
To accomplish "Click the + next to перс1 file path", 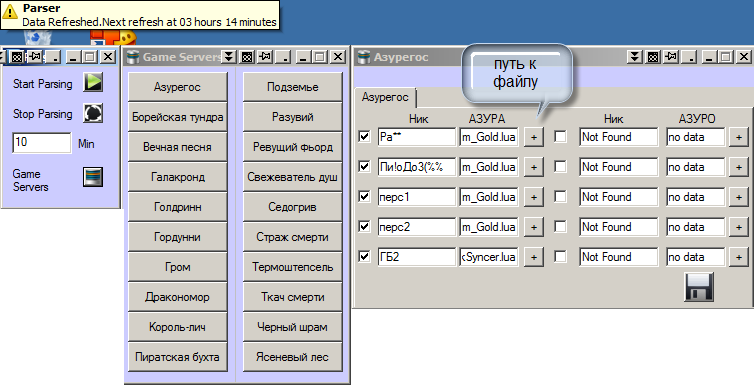I will 533,197.
